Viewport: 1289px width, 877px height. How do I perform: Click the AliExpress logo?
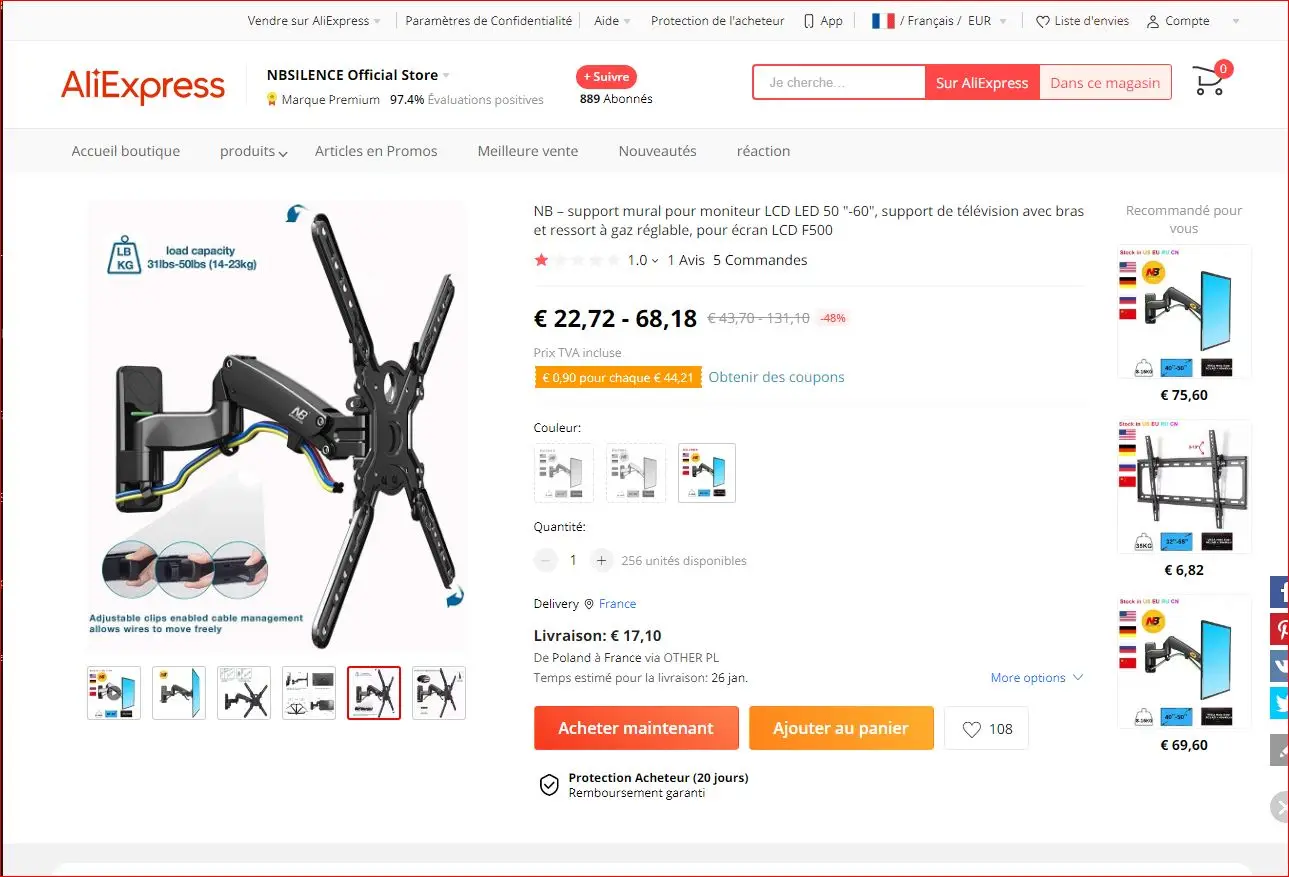pyautogui.click(x=143, y=85)
